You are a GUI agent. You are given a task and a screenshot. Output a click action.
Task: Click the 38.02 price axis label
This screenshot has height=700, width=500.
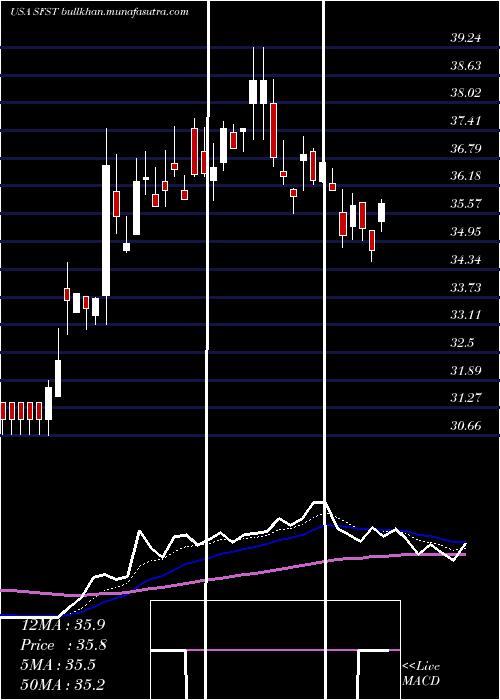[466, 93]
